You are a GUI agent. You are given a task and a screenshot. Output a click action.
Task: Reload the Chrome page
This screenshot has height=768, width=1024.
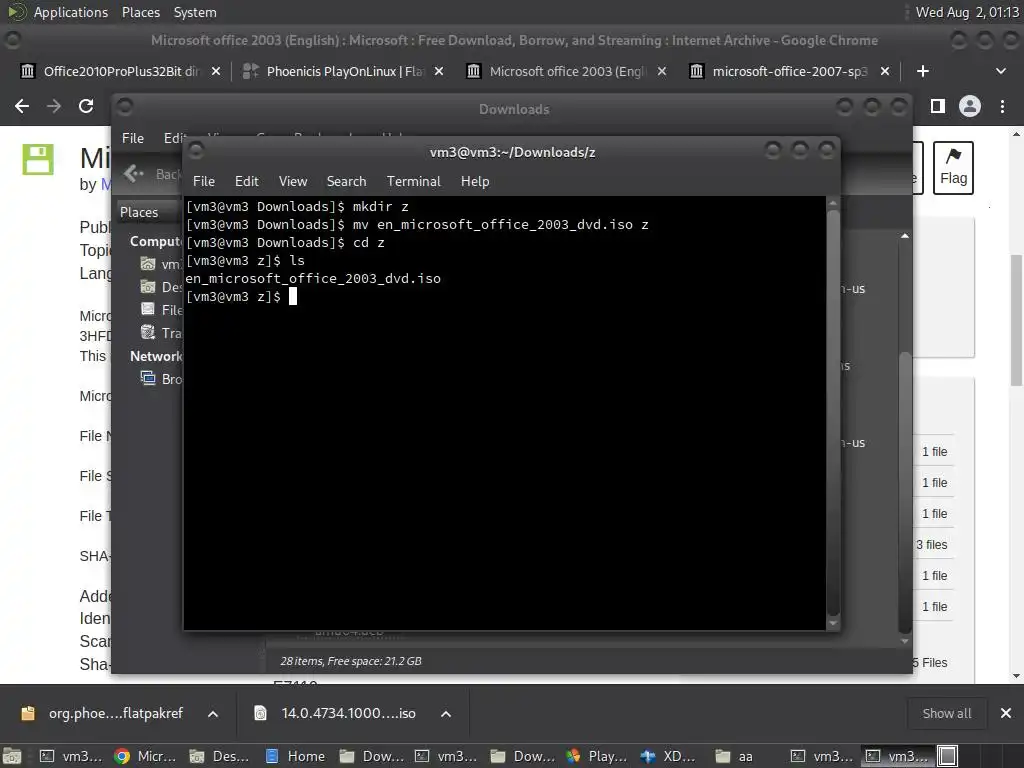point(86,106)
